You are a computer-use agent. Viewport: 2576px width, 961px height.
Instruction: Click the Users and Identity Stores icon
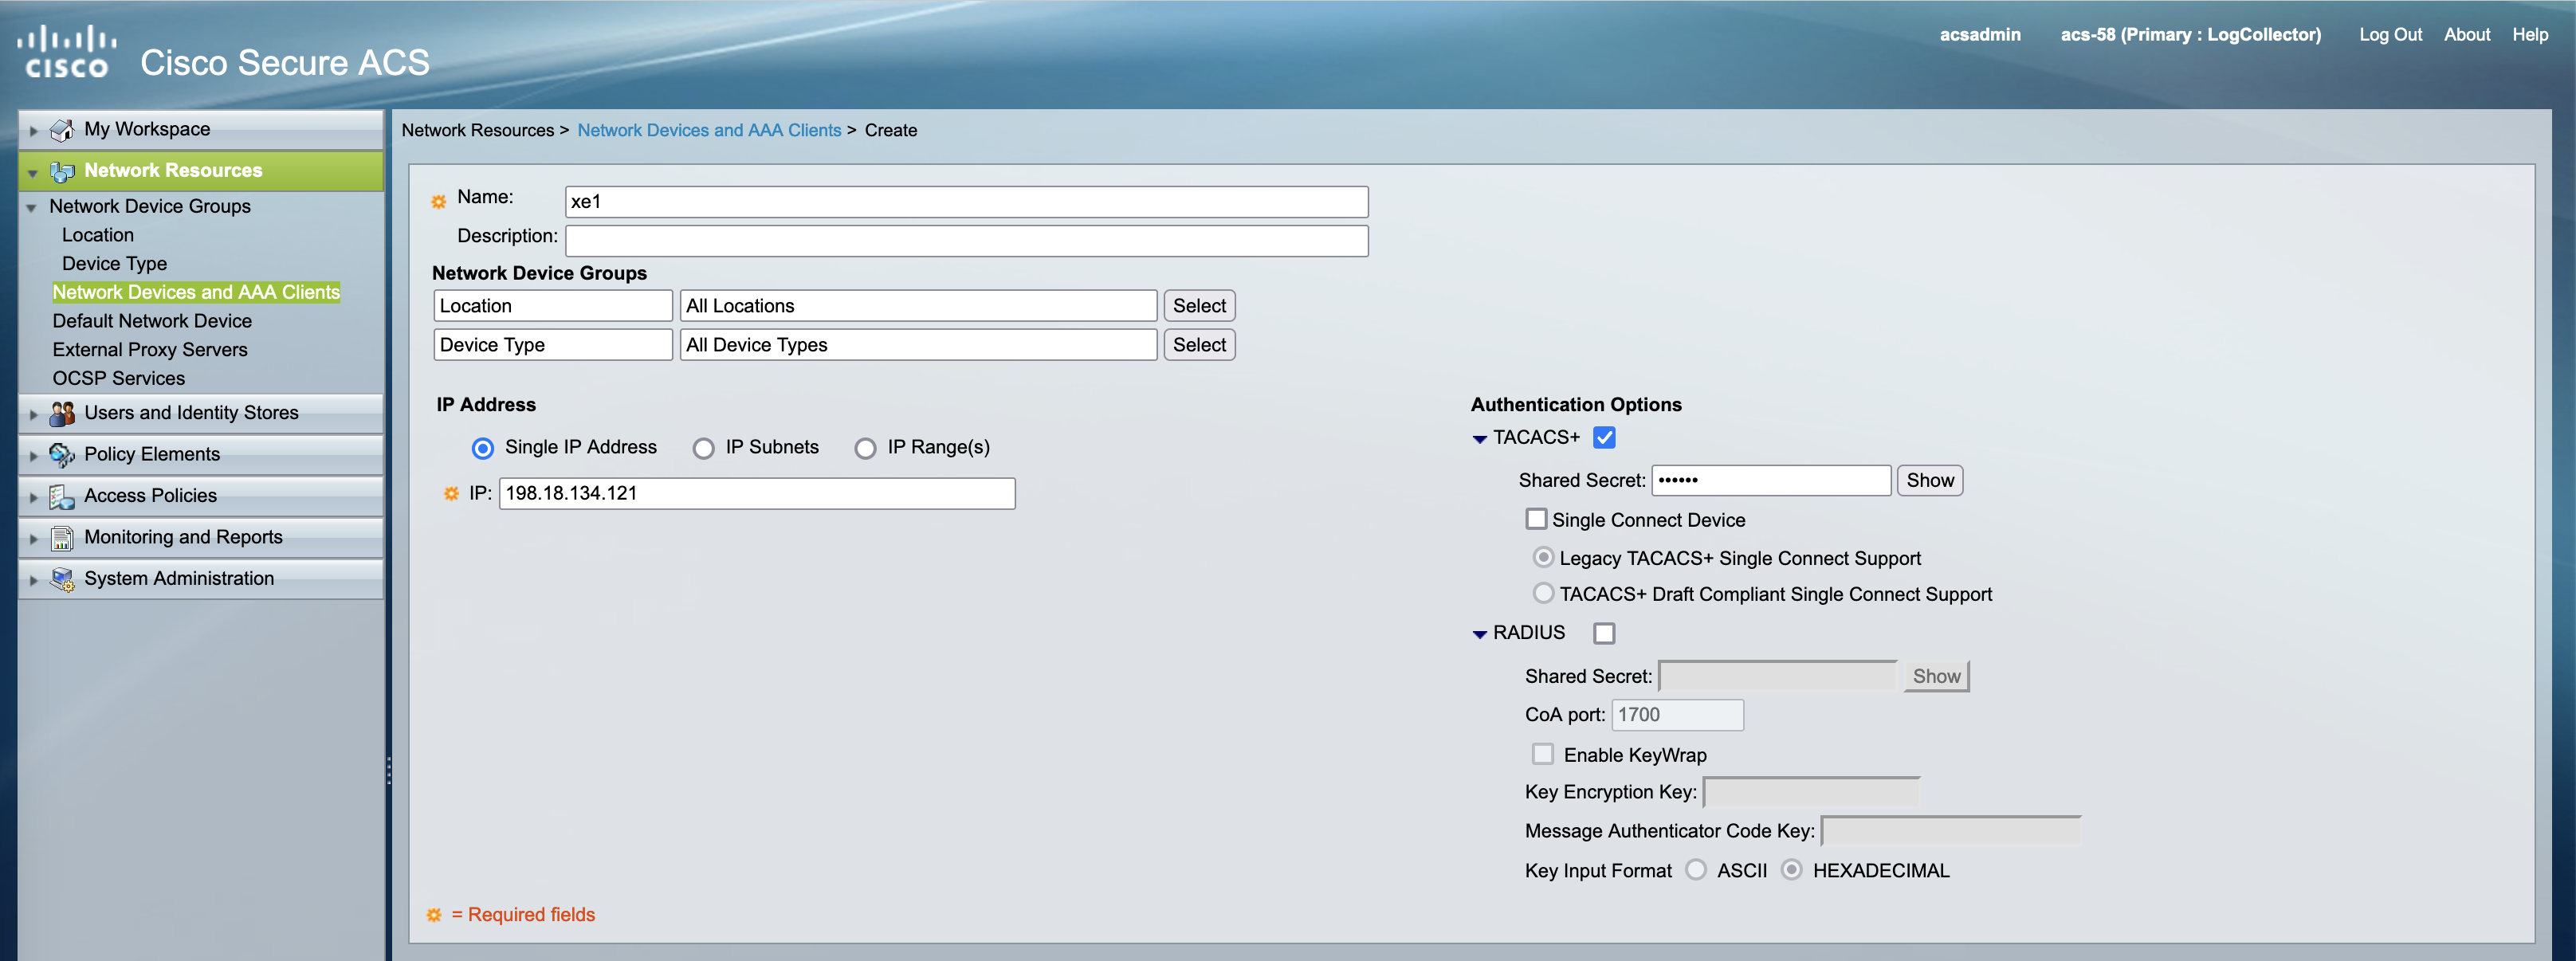click(62, 413)
